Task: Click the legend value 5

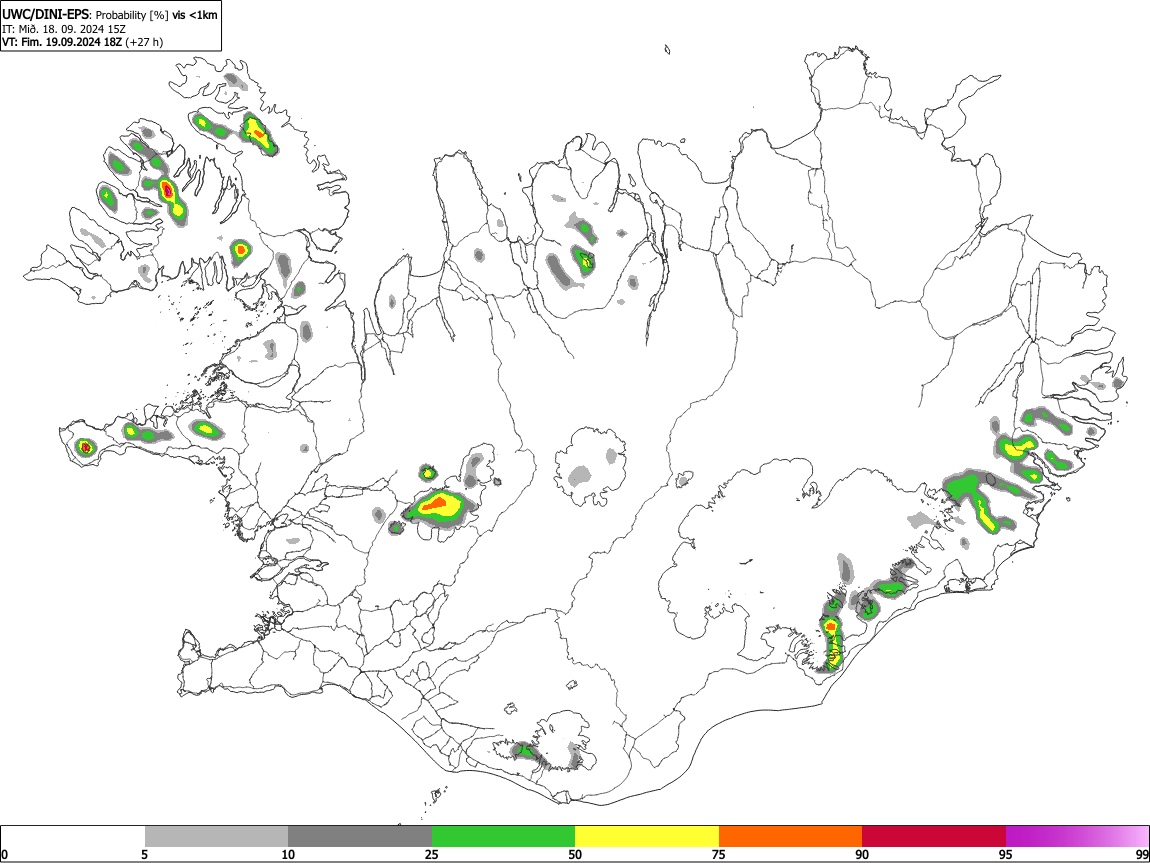Action: (x=144, y=854)
